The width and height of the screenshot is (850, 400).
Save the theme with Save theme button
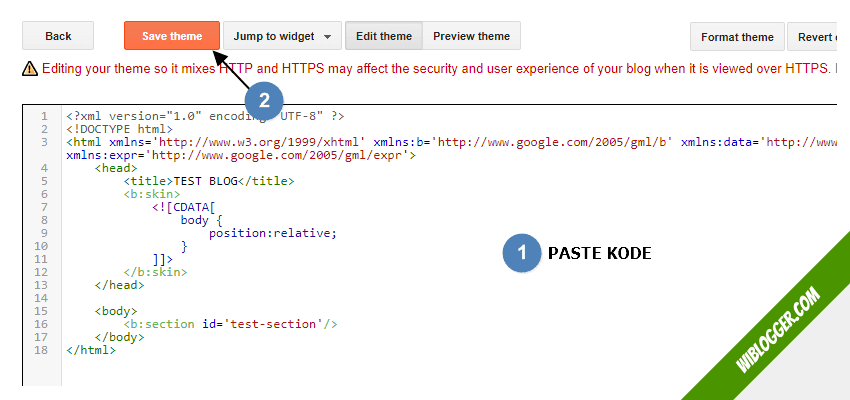pos(172,36)
